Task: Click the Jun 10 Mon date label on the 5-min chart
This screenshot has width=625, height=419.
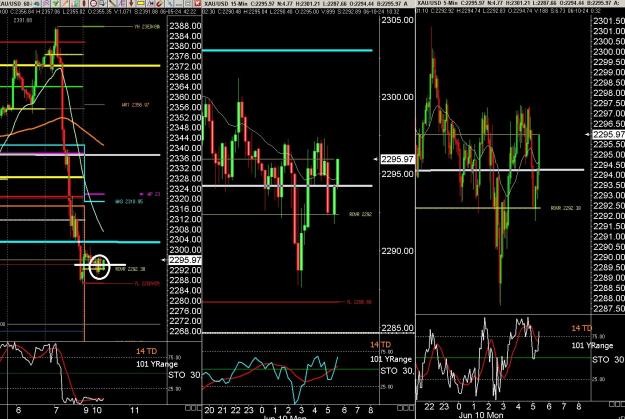Action: click(481, 415)
